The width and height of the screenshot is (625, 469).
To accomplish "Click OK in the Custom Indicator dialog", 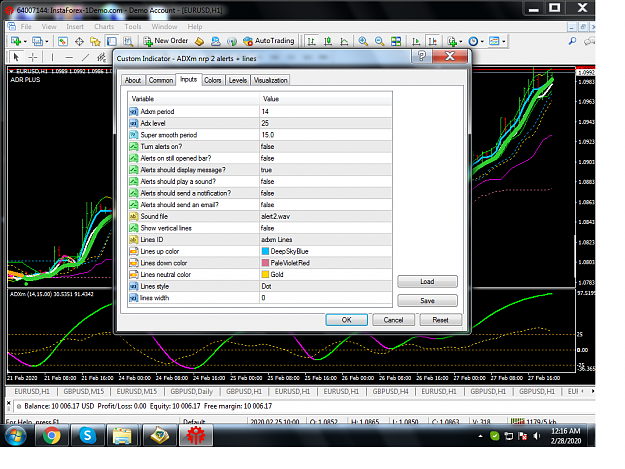I will [x=346, y=320].
